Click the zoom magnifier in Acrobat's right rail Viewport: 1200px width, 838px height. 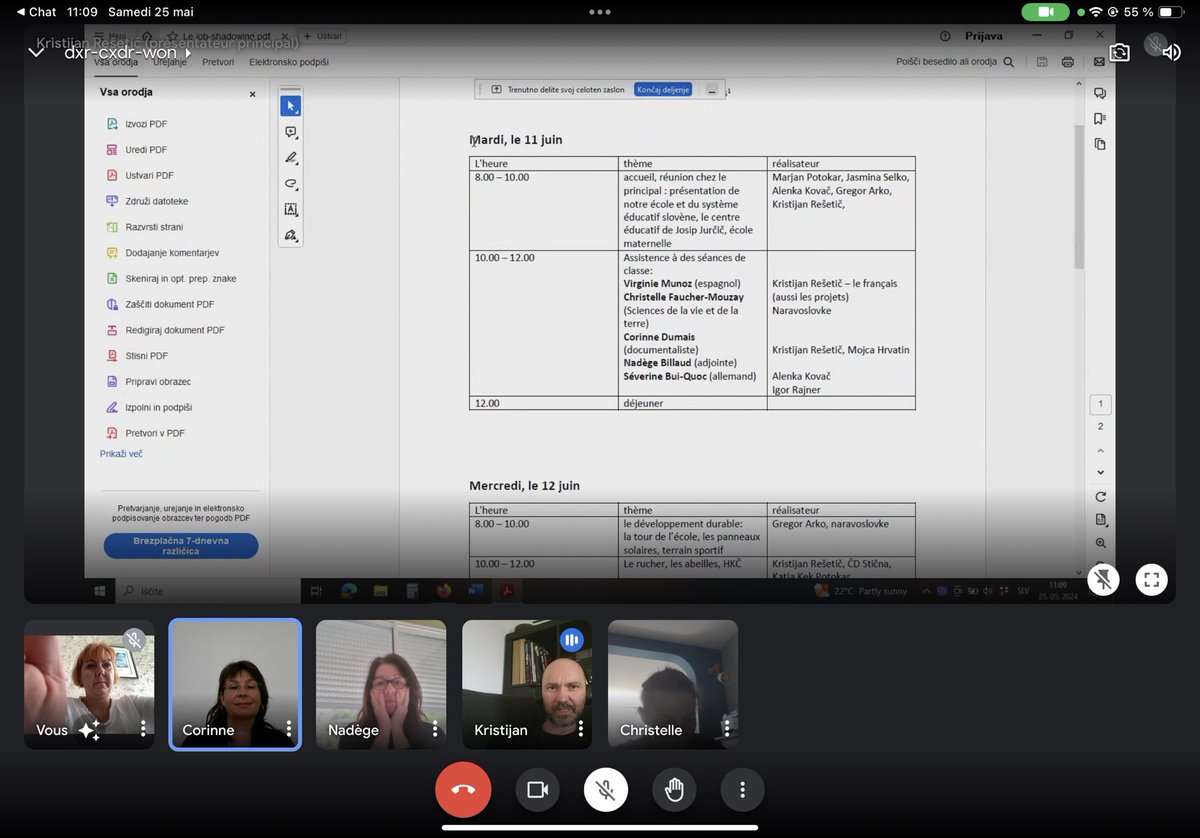1101,543
